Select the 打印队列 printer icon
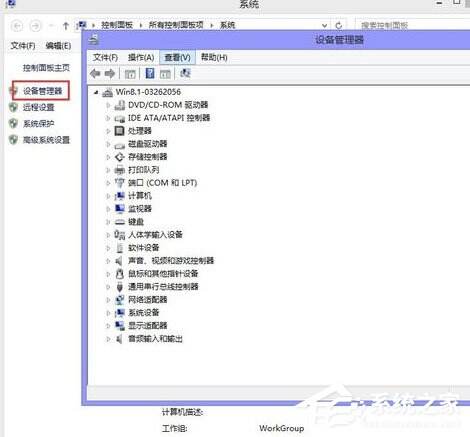Screen dimensions: 470x437 click(119, 170)
